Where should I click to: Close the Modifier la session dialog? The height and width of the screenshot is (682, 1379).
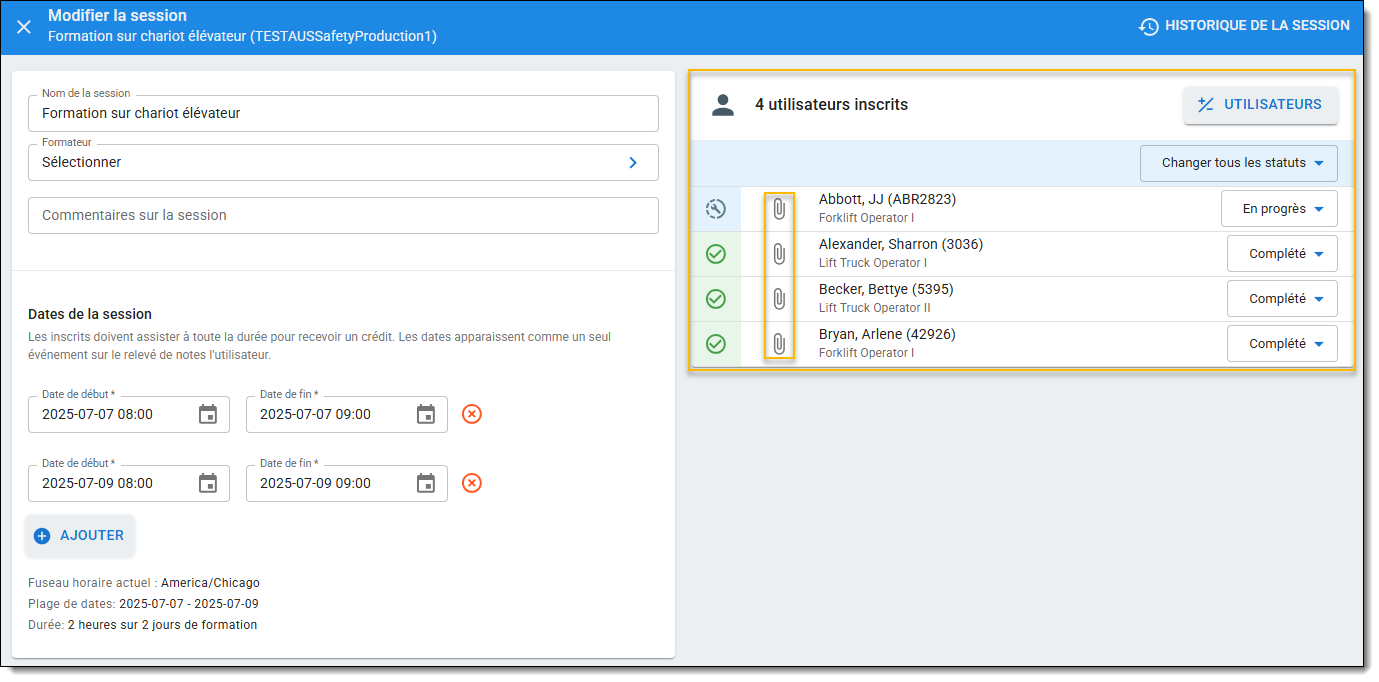tap(24, 27)
